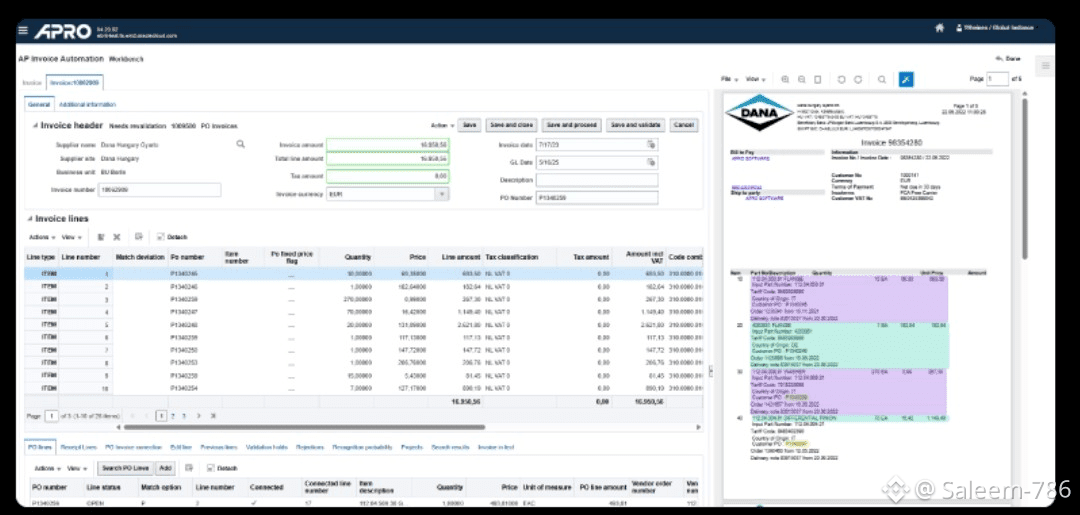Toggle the blue highlighted viewer tool button
The width and height of the screenshot is (1080, 515).
coord(906,79)
